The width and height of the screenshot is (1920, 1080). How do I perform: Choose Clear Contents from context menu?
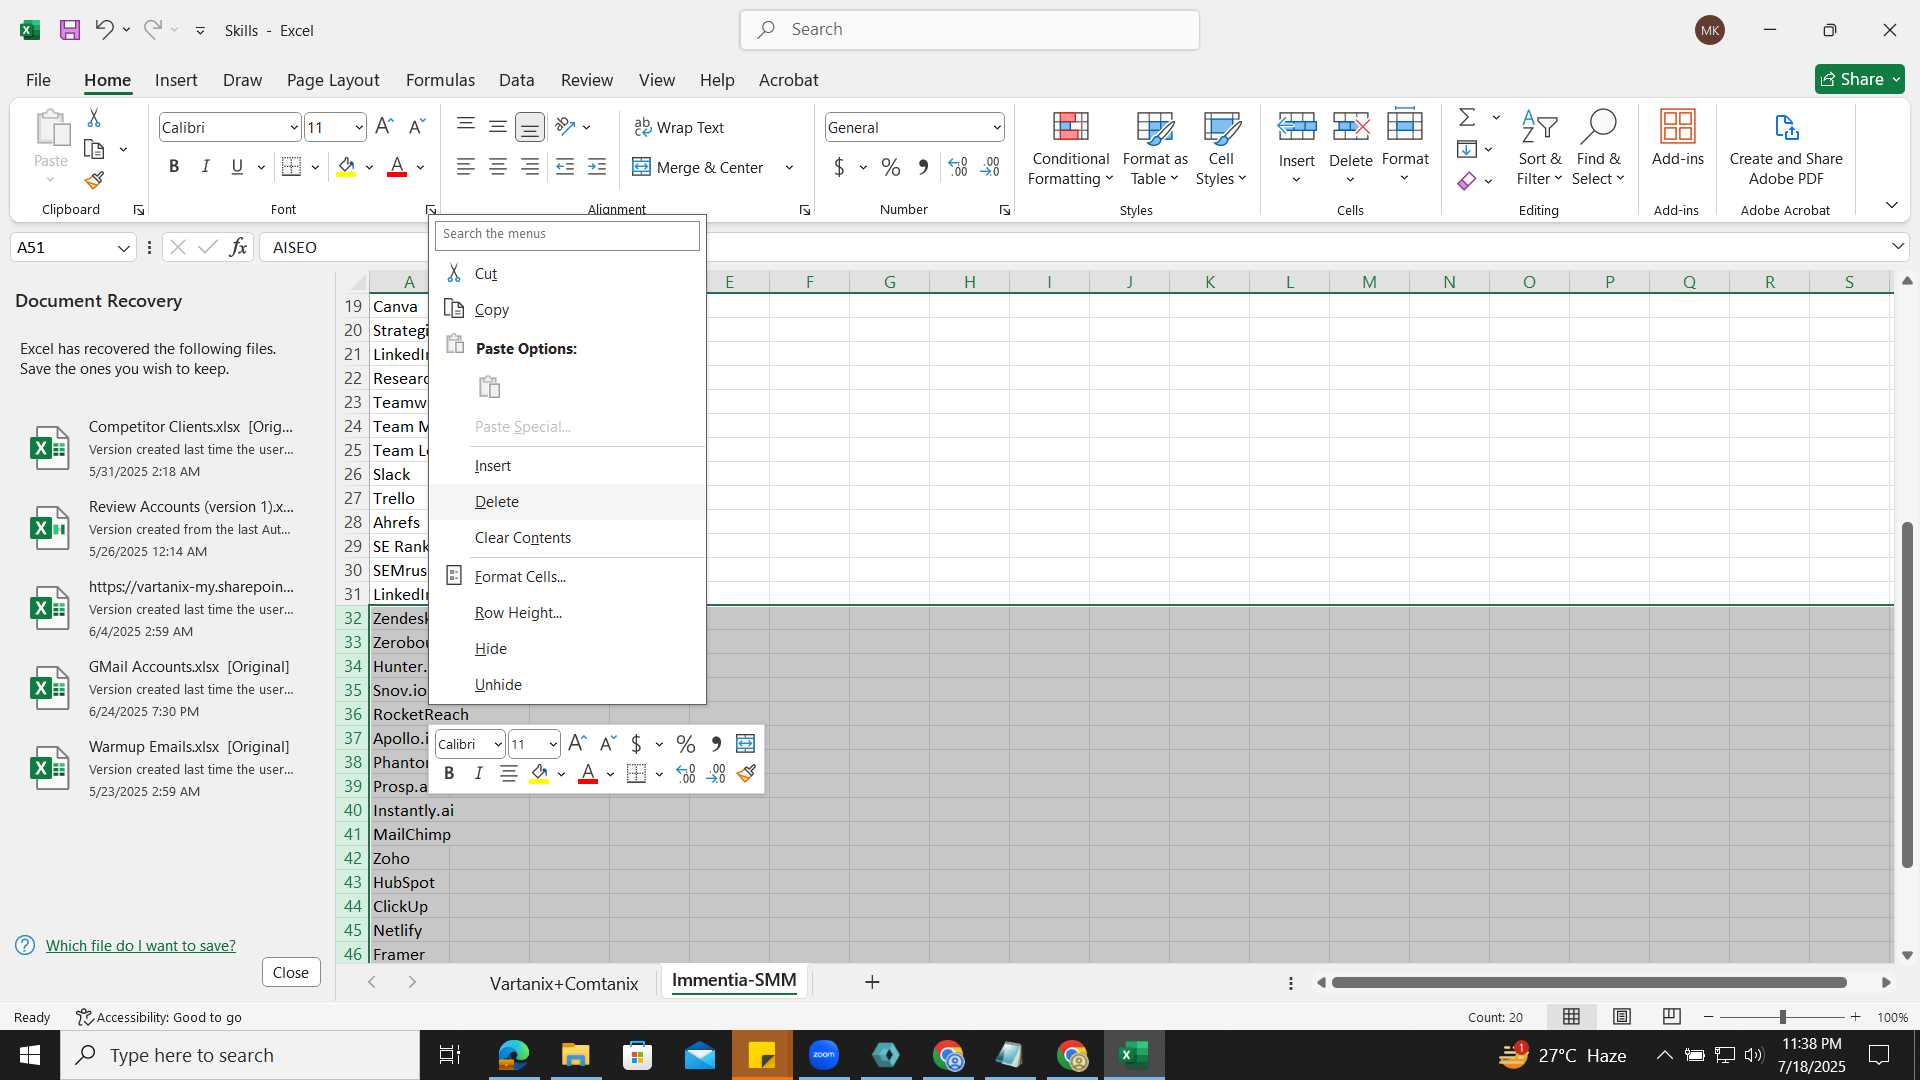pyautogui.click(x=567, y=538)
